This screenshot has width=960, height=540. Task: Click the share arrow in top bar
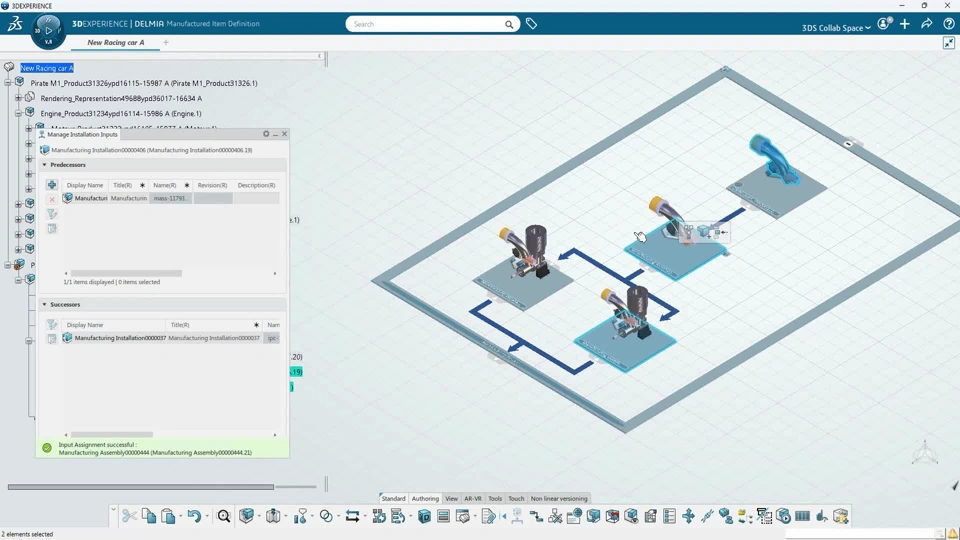927,24
